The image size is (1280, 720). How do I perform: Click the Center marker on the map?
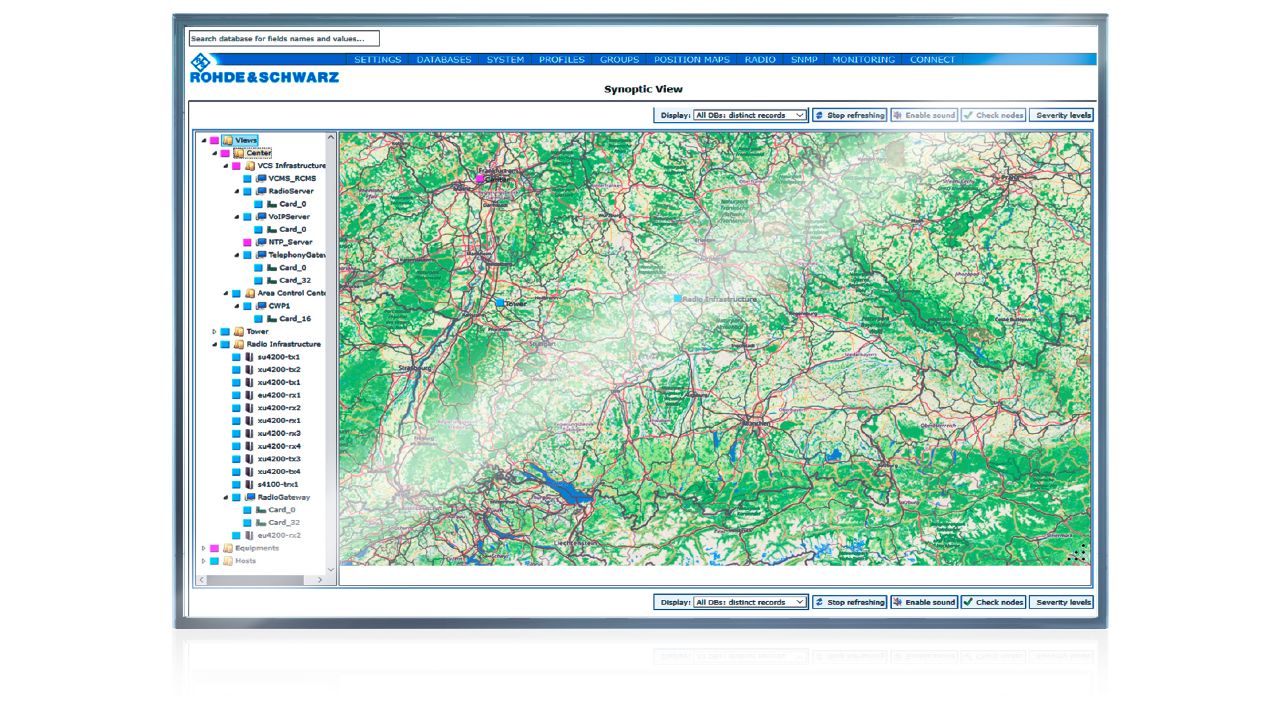(x=480, y=179)
